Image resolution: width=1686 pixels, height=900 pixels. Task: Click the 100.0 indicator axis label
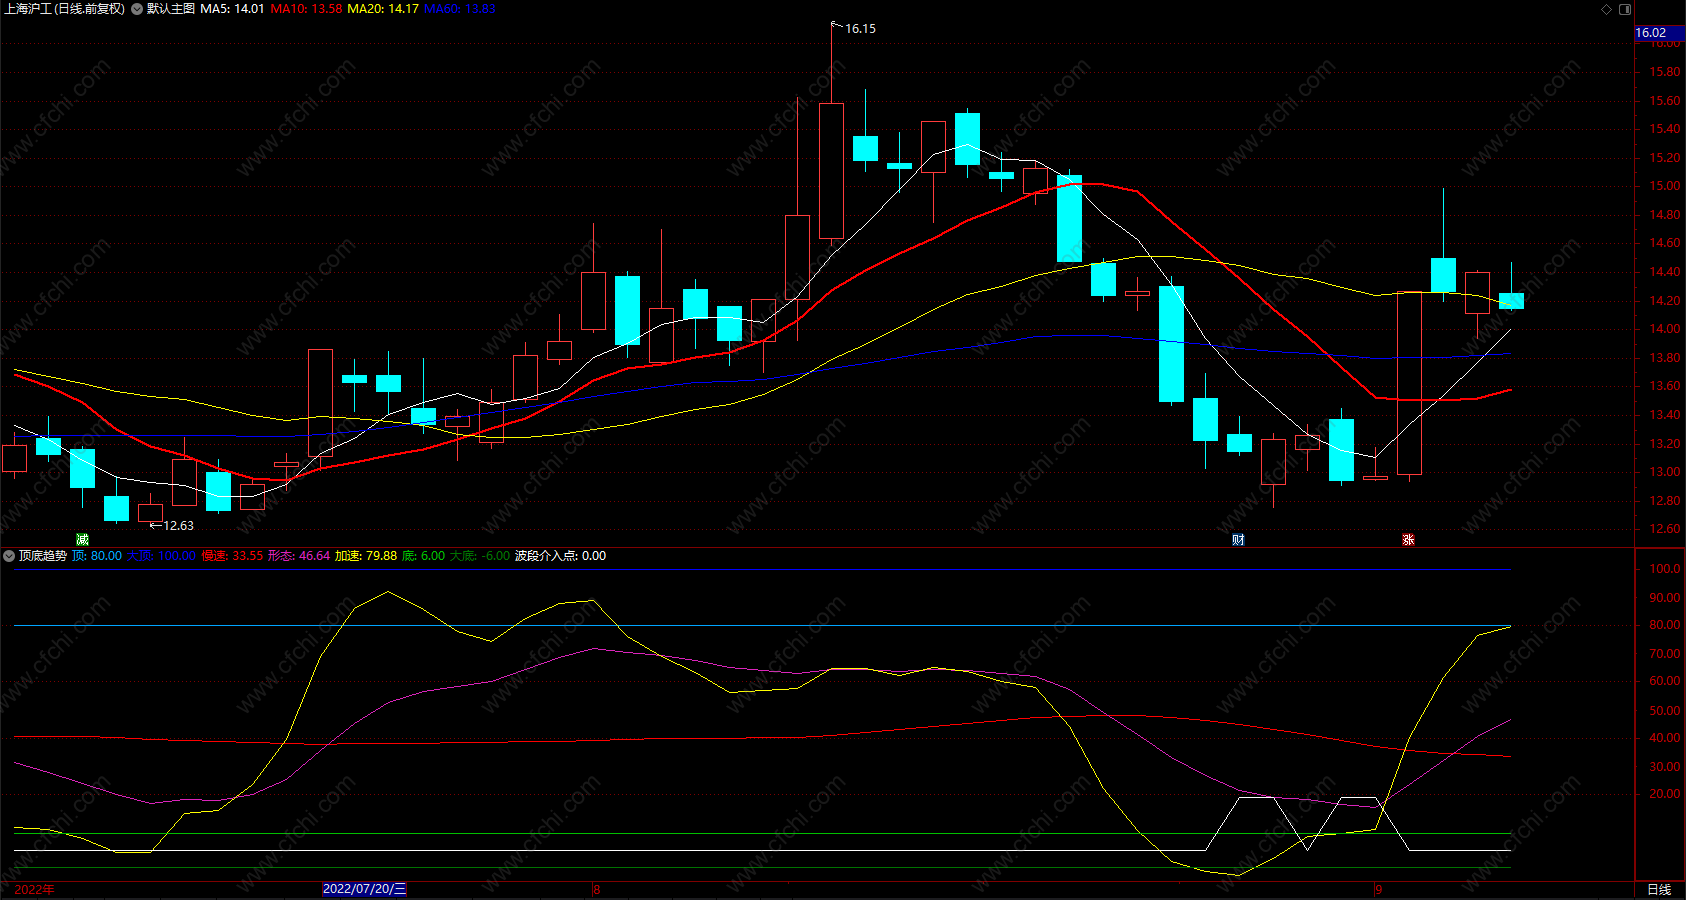click(1665, 569)
